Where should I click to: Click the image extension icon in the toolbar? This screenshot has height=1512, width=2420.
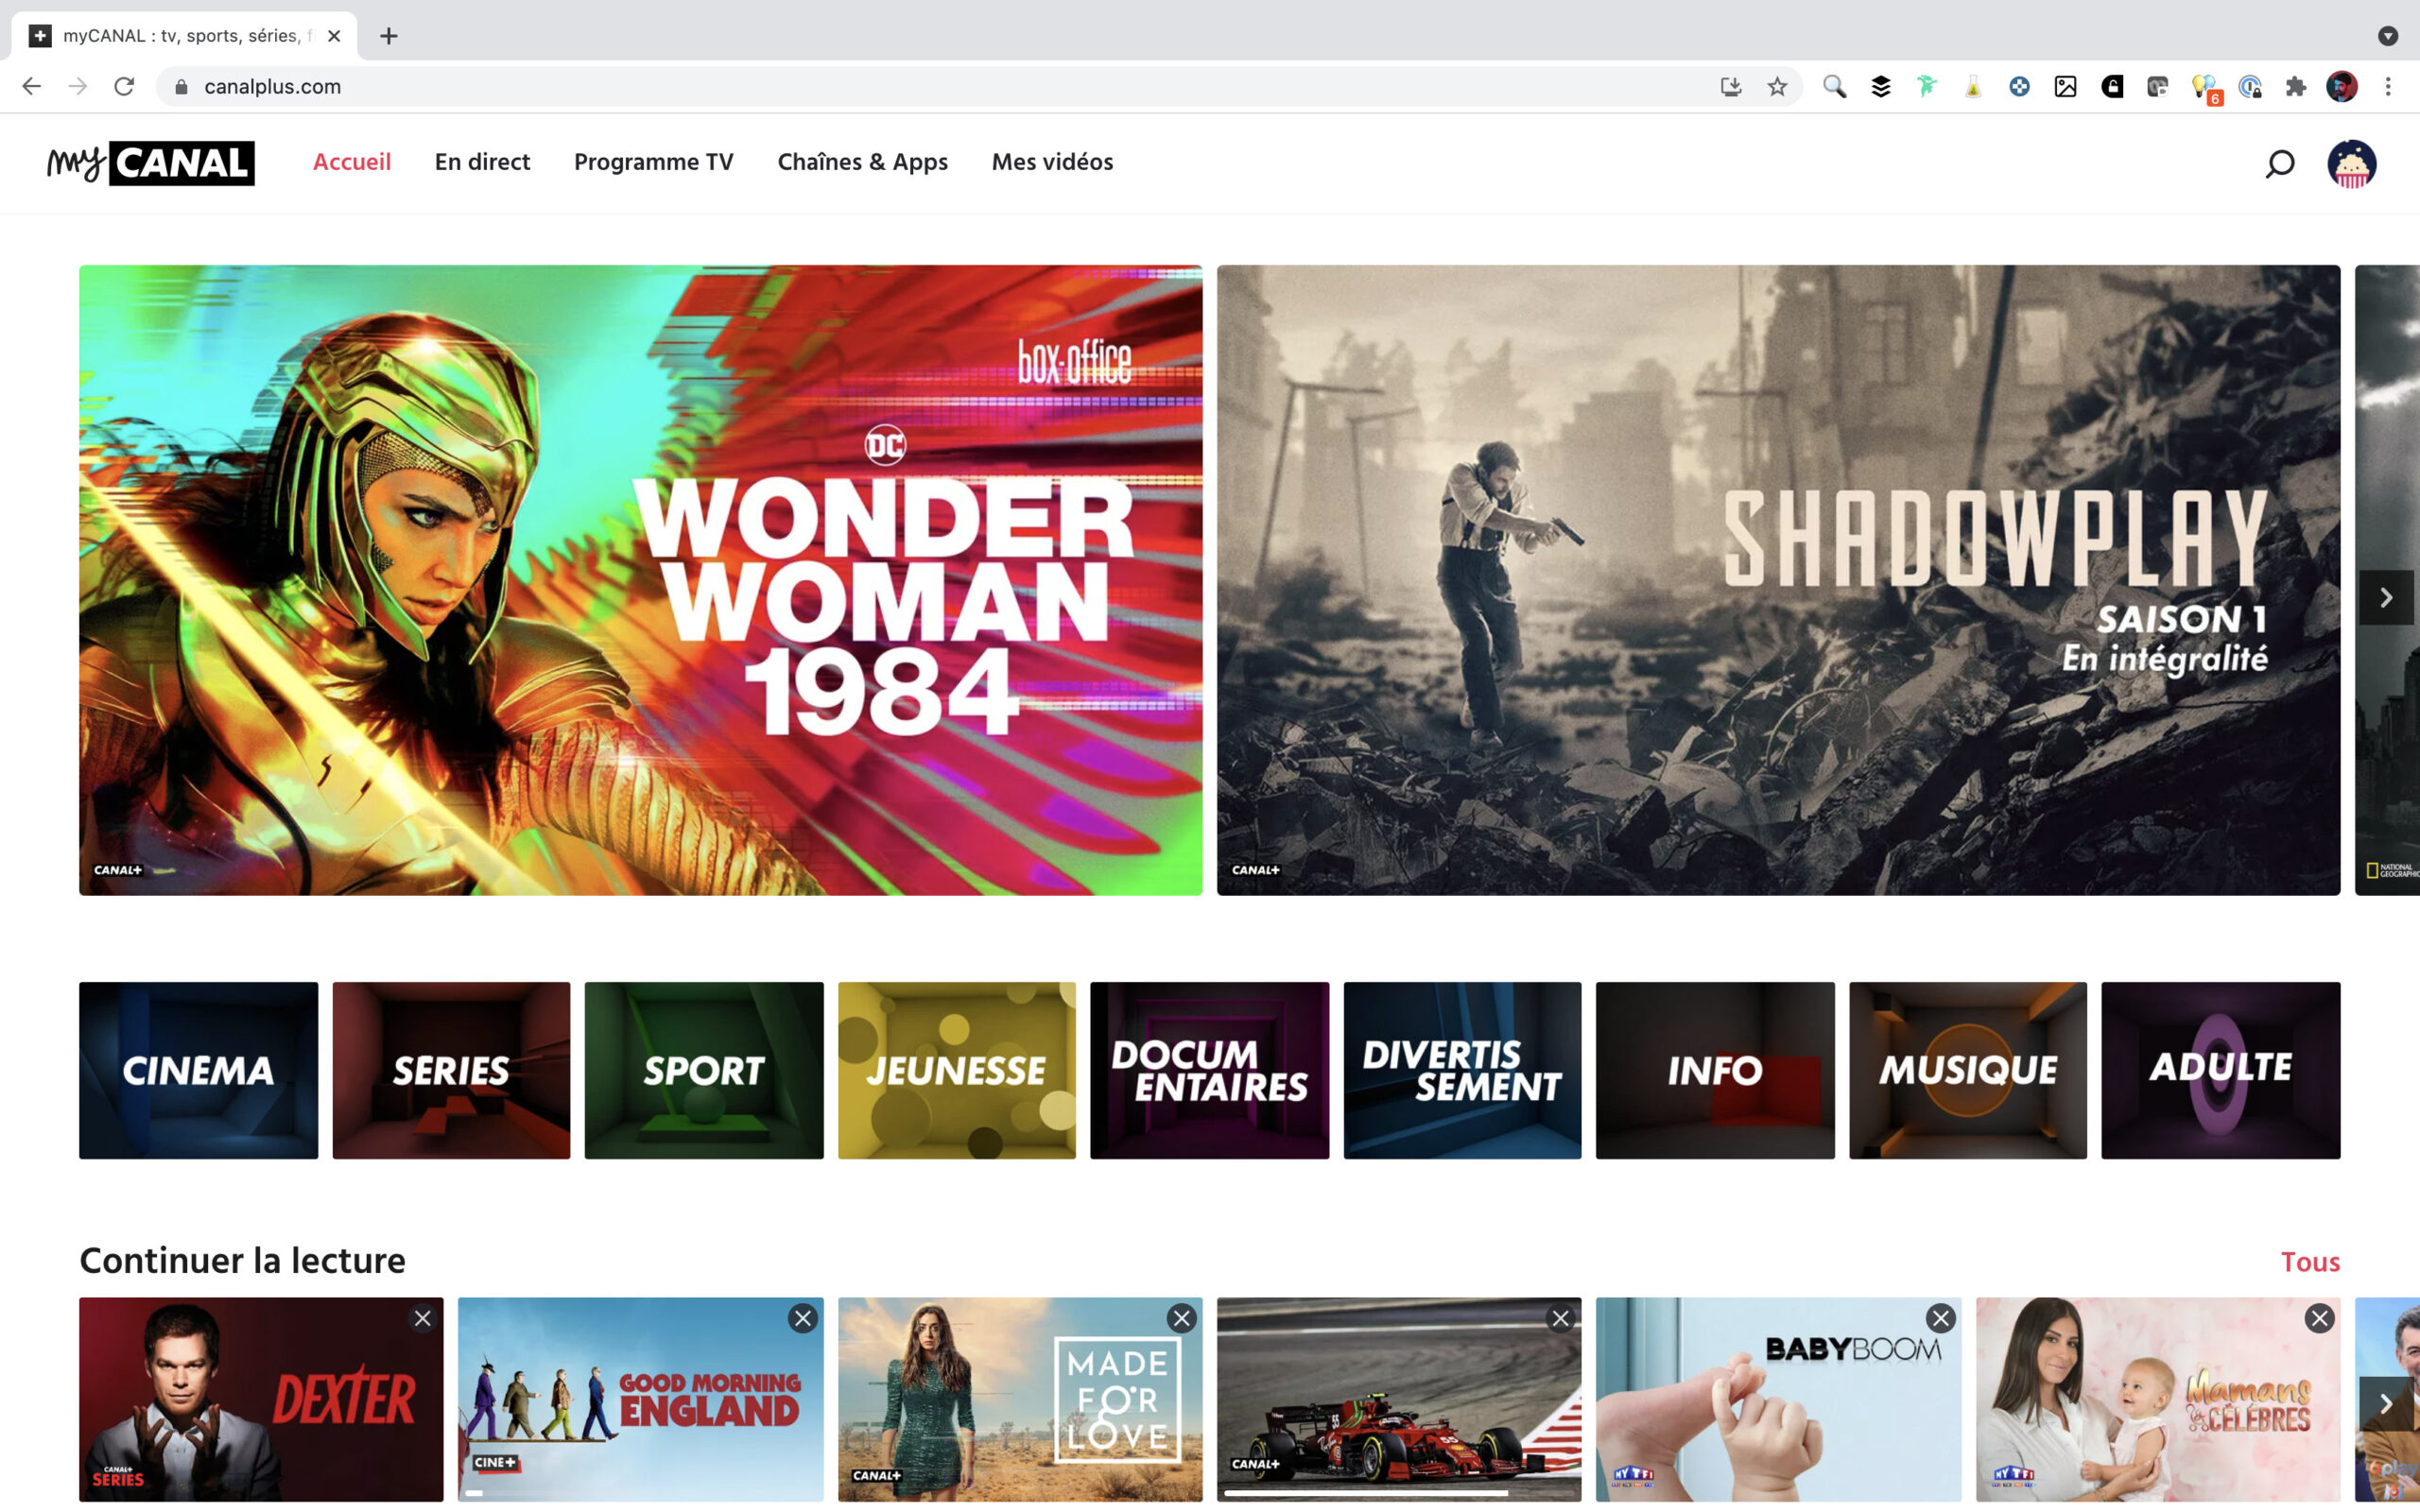pos(2065,87)
